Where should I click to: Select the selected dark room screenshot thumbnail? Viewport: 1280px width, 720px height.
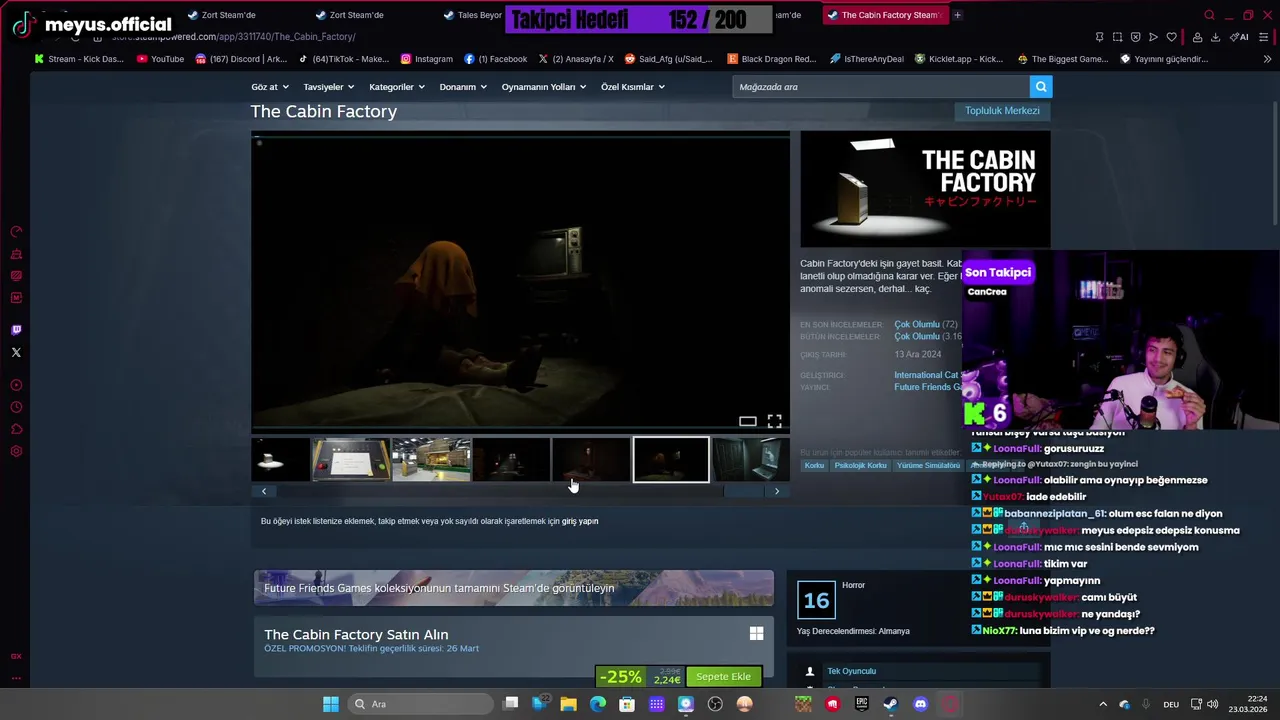point(671,460)
